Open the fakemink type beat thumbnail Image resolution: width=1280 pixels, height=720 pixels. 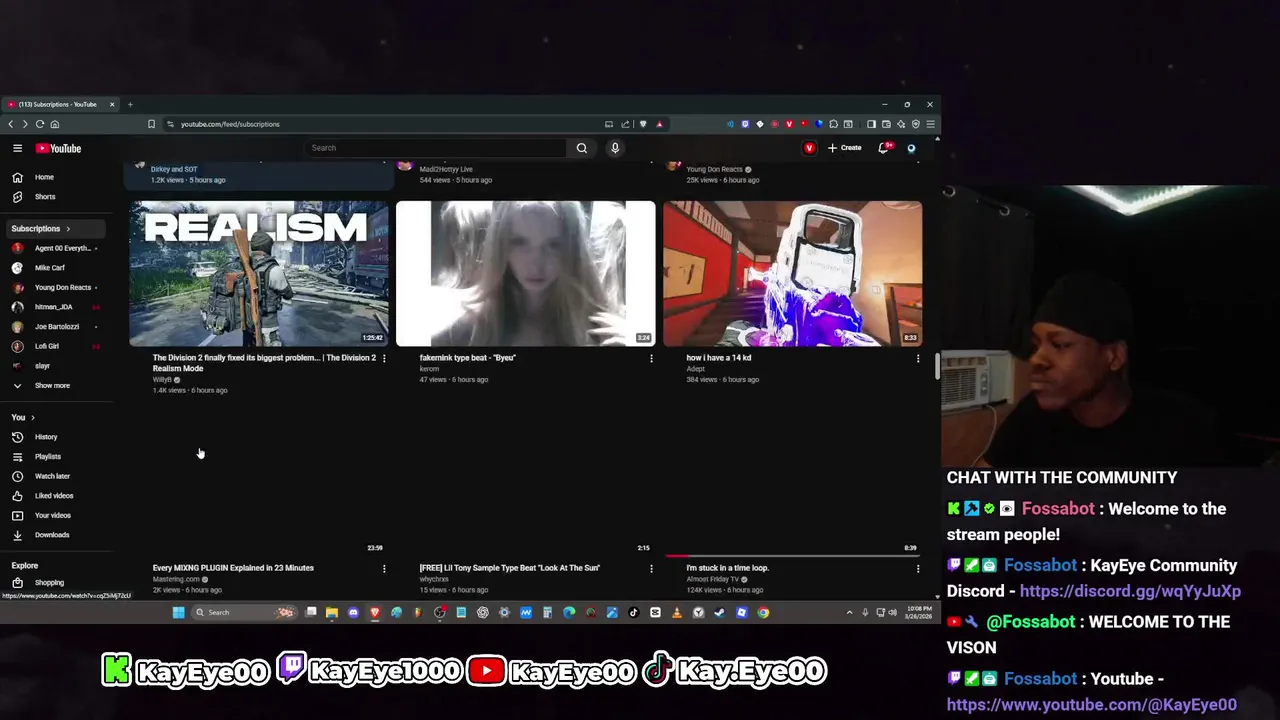pyautogui.click(x=526, y=273)
